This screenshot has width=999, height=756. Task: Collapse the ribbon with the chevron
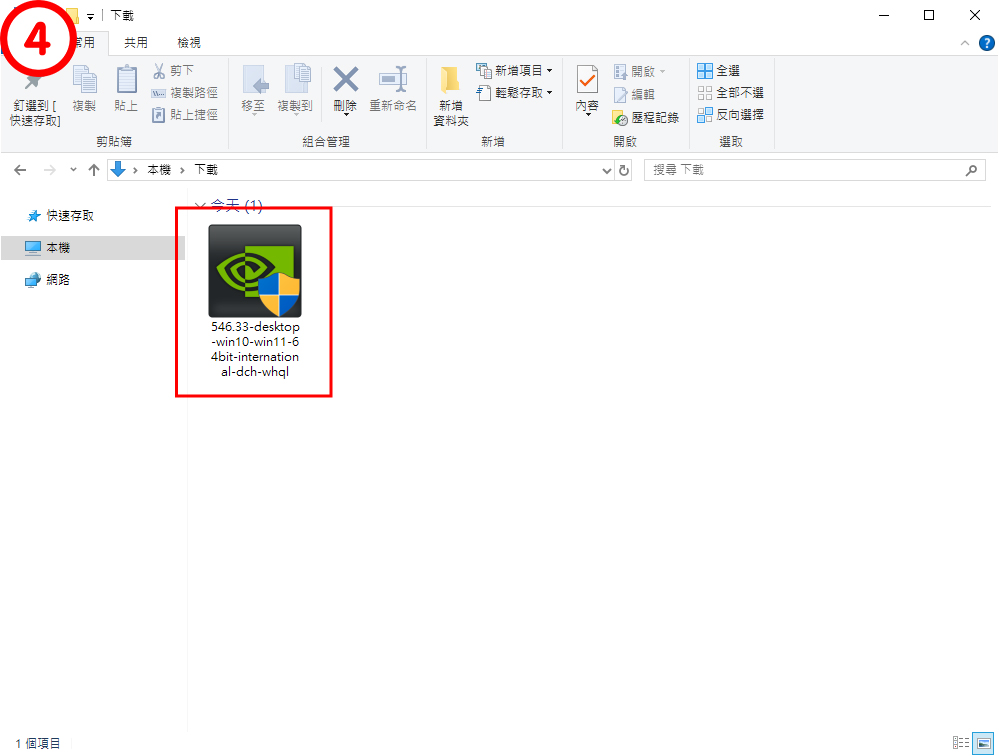click(965, 43)
